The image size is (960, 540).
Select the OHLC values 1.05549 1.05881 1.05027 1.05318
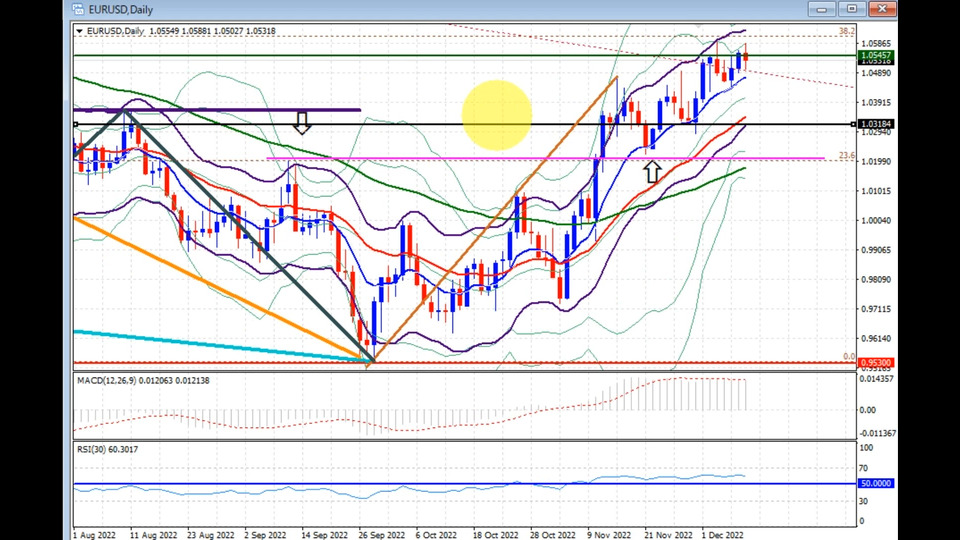(212, 31)
